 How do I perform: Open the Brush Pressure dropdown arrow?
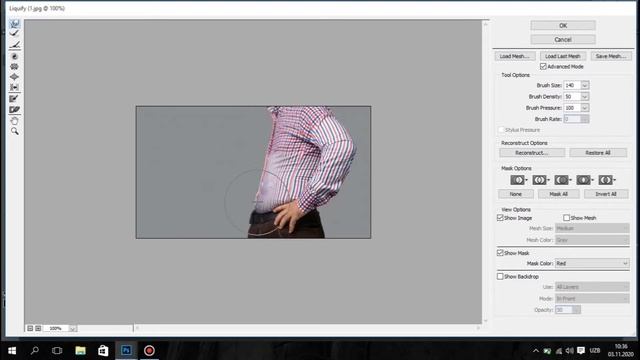[x=585, y=108]
